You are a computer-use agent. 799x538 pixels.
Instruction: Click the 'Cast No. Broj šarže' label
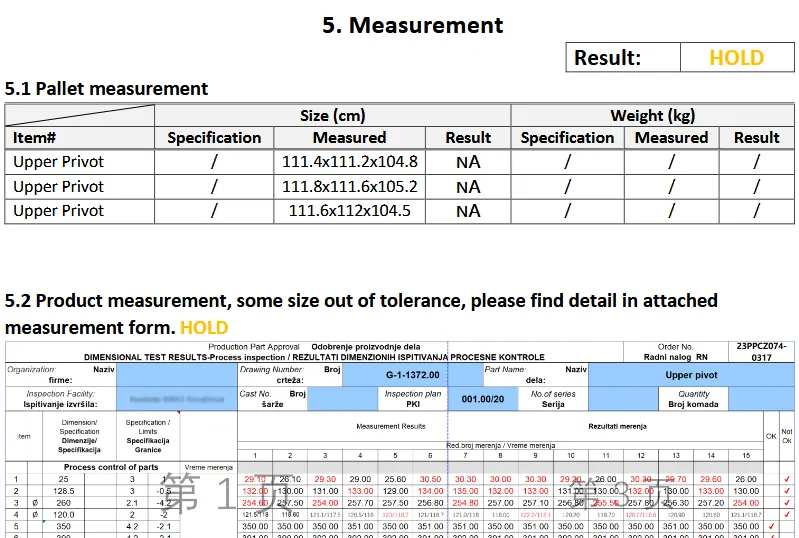[273, 399]
